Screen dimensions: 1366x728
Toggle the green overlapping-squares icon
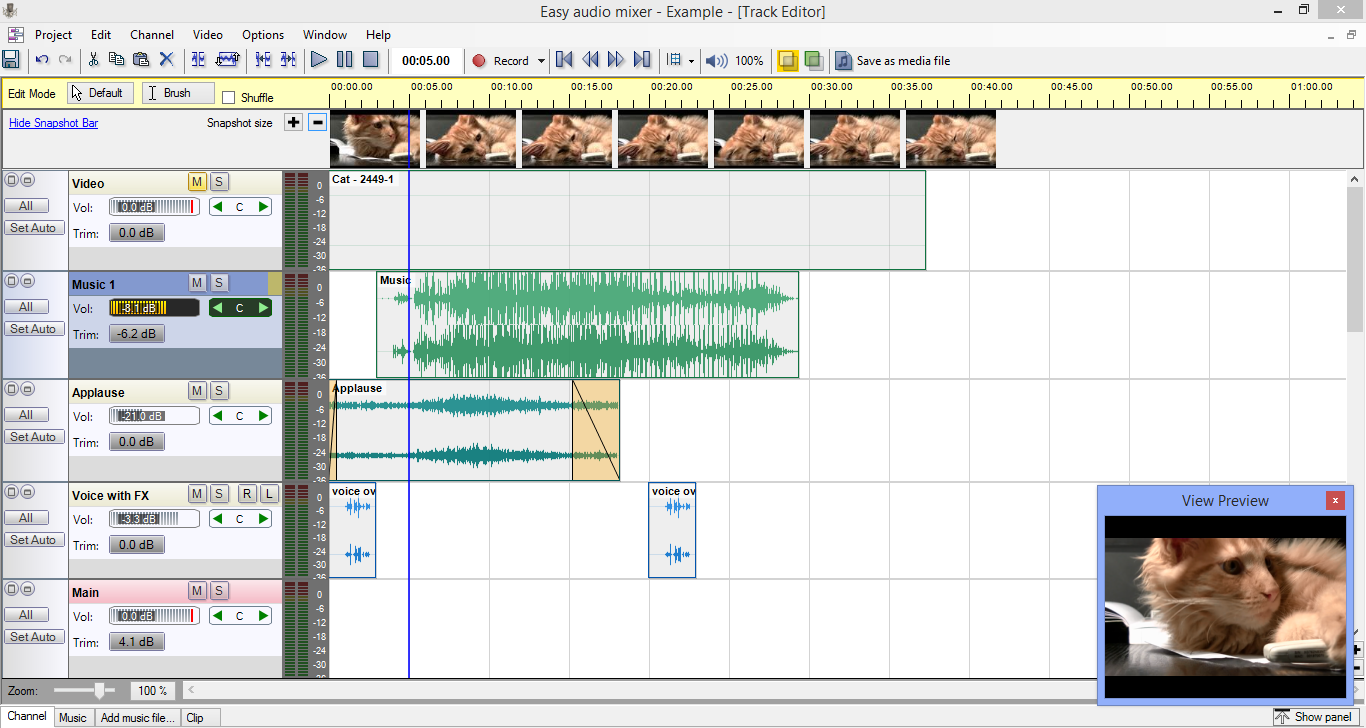(814, 60)
